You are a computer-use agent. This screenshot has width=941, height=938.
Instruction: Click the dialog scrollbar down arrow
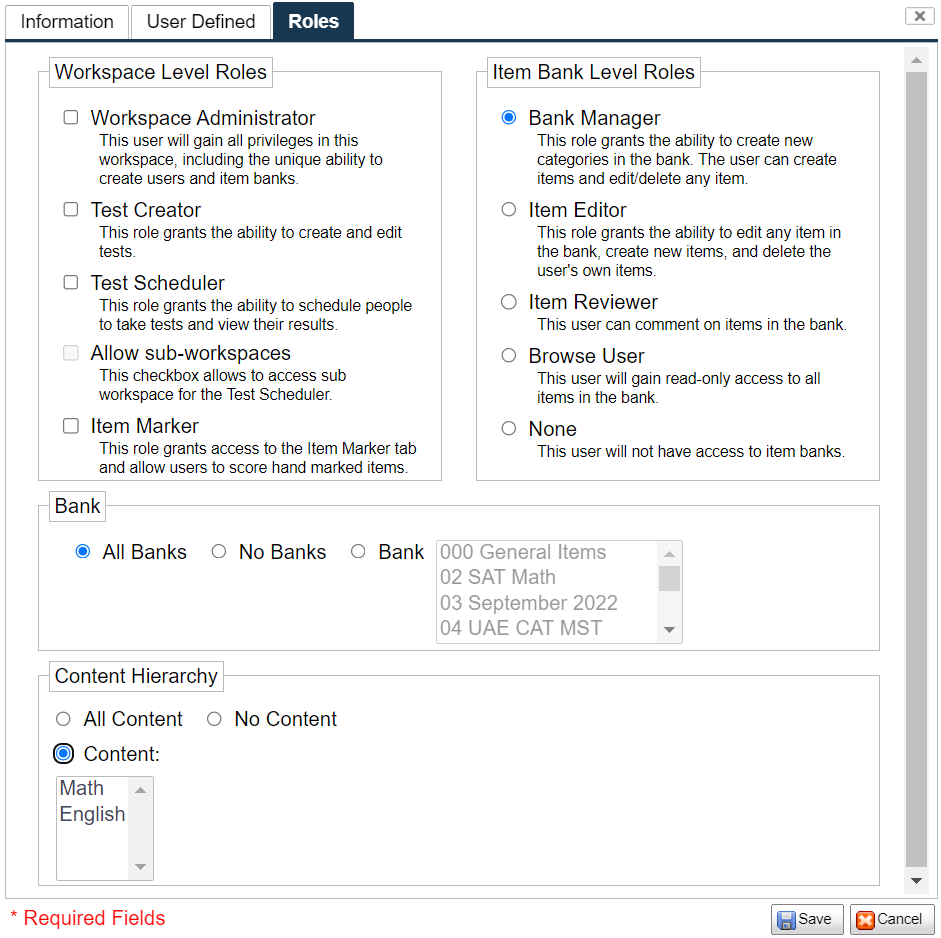(x=916, y=880)
